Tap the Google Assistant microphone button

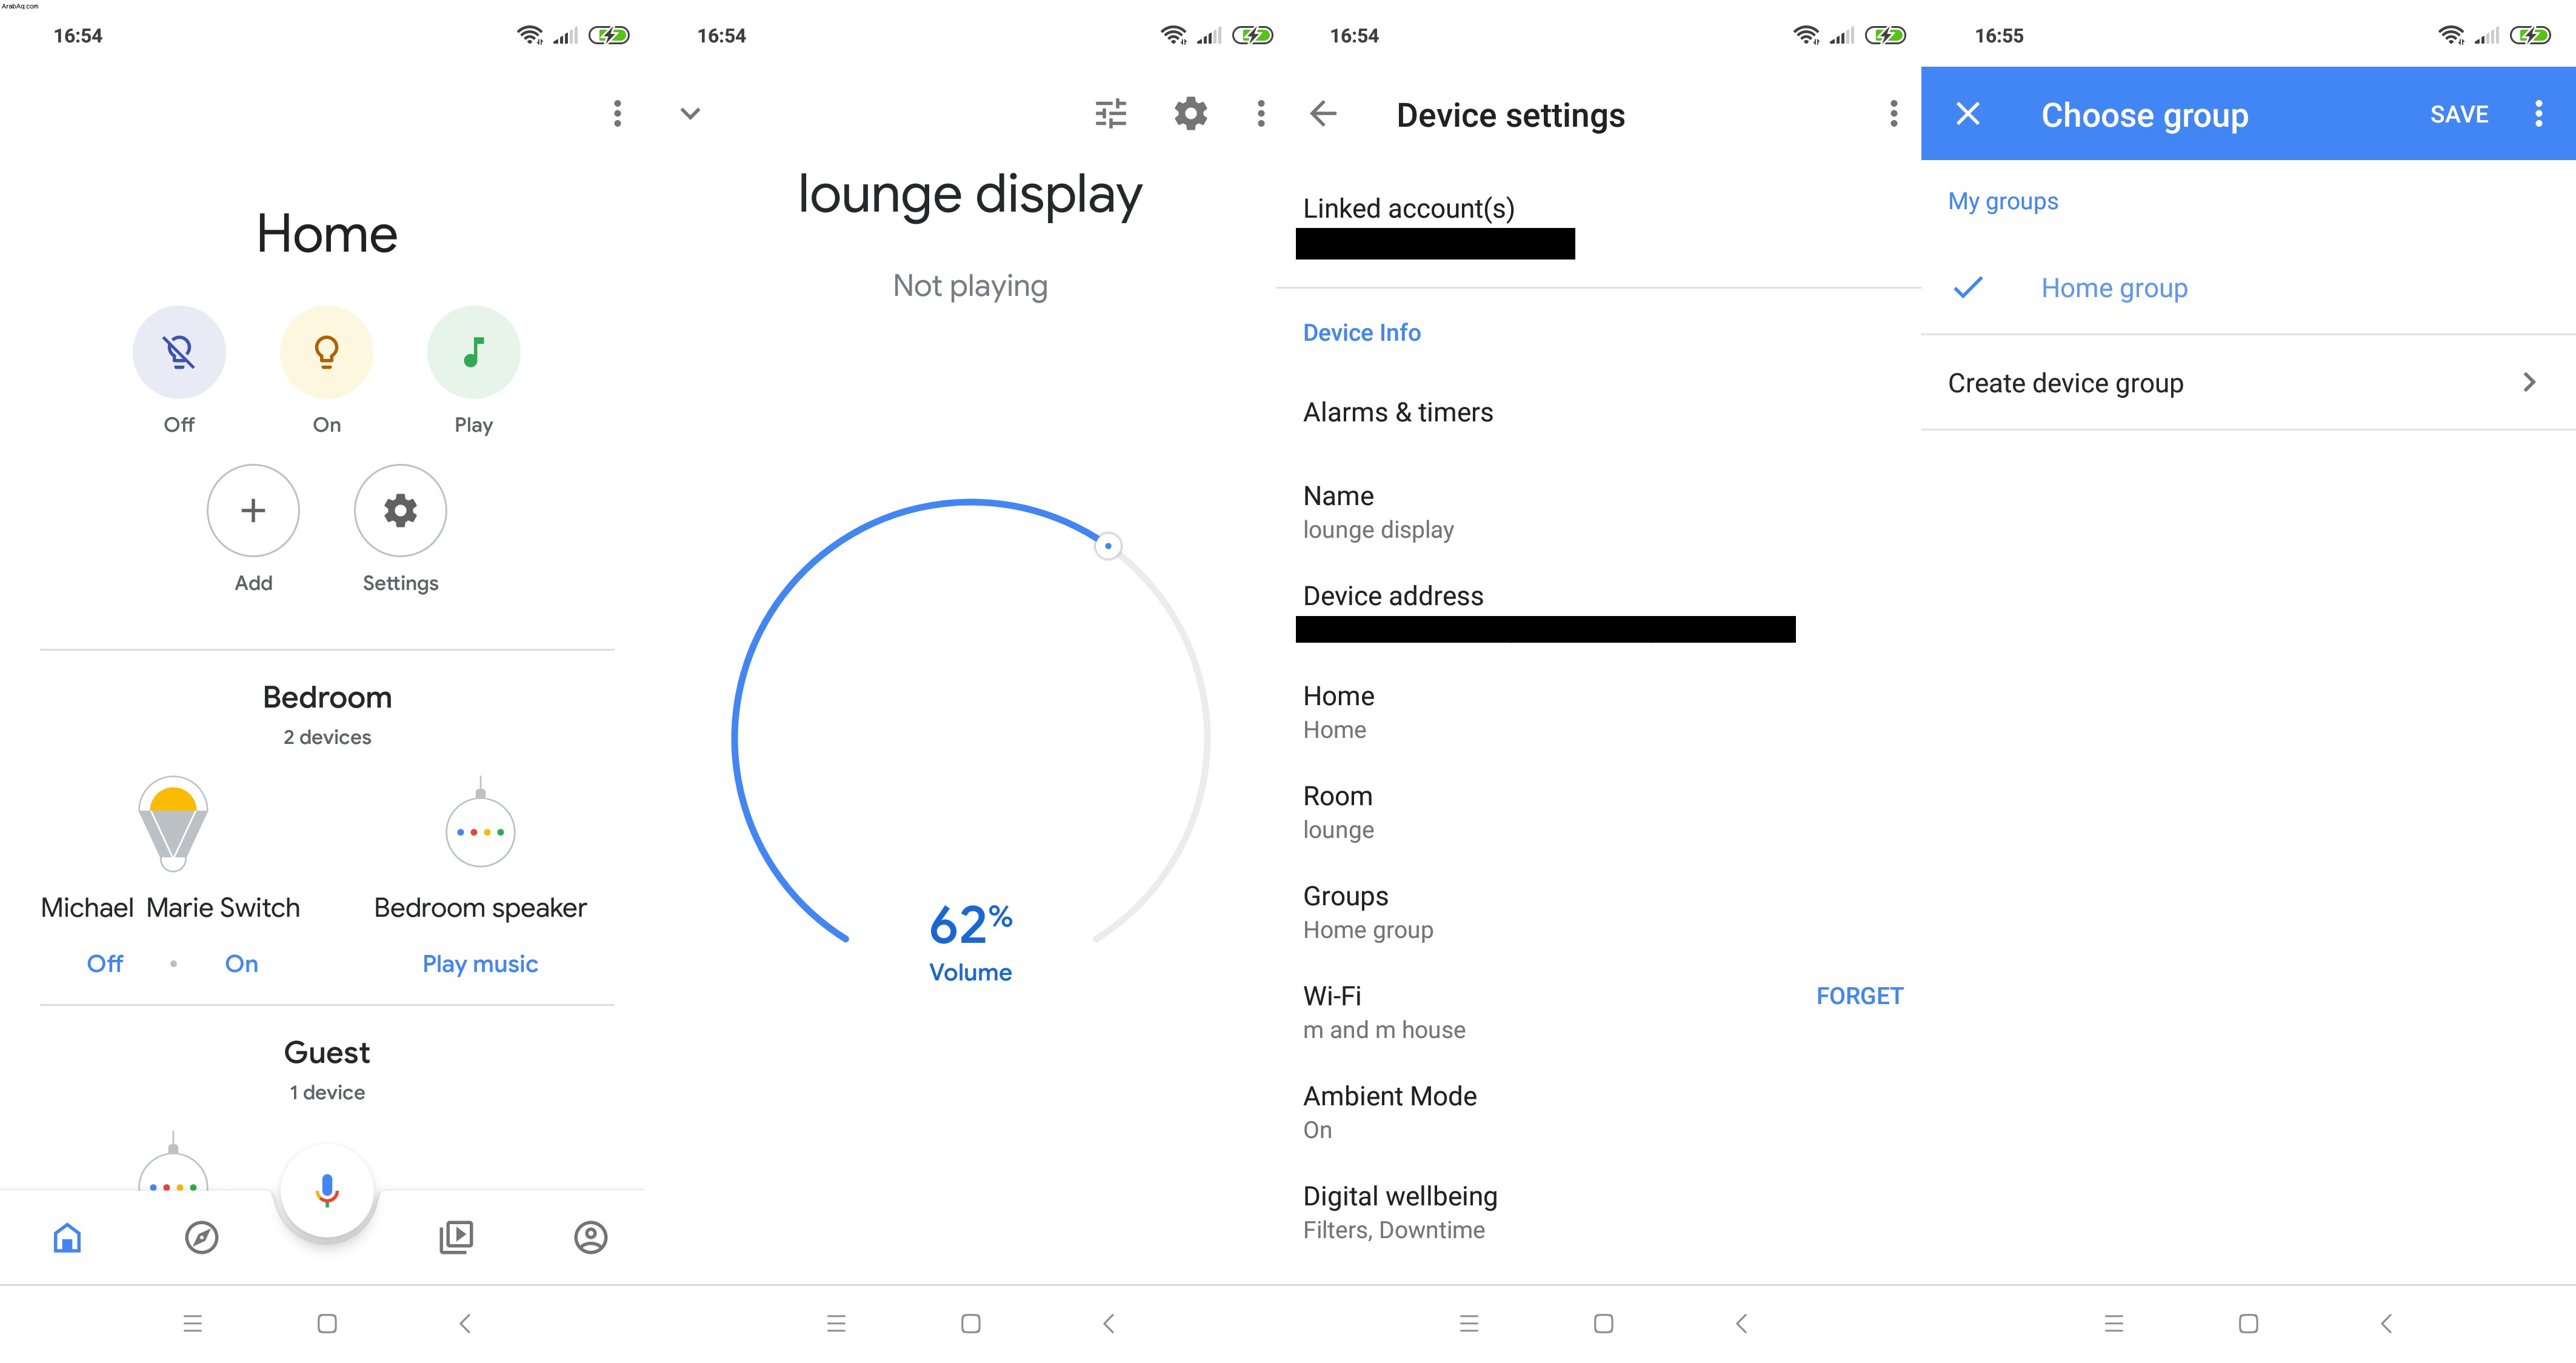pos(327,1191)
